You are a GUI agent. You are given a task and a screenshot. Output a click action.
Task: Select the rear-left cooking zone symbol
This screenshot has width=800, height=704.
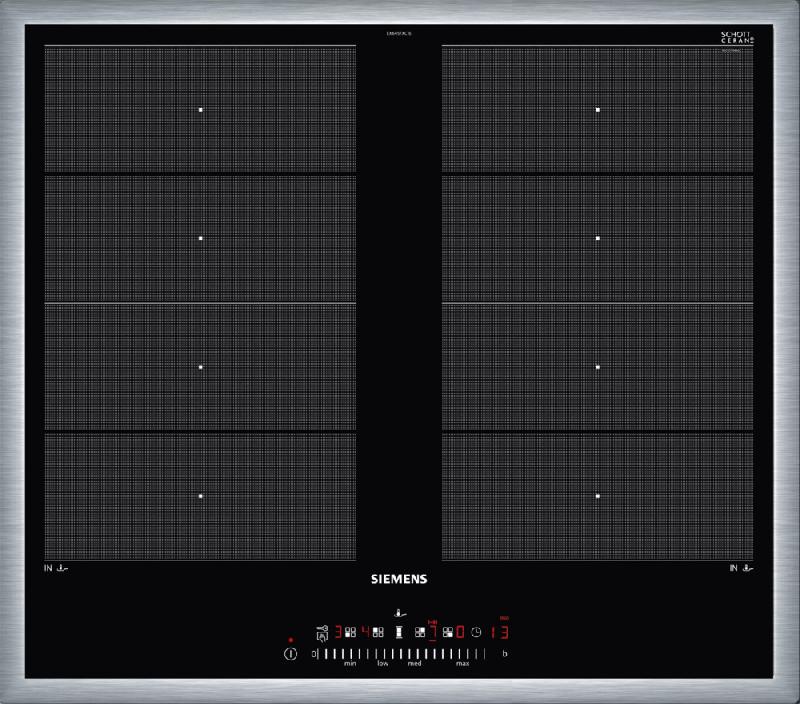pos(378,632)
